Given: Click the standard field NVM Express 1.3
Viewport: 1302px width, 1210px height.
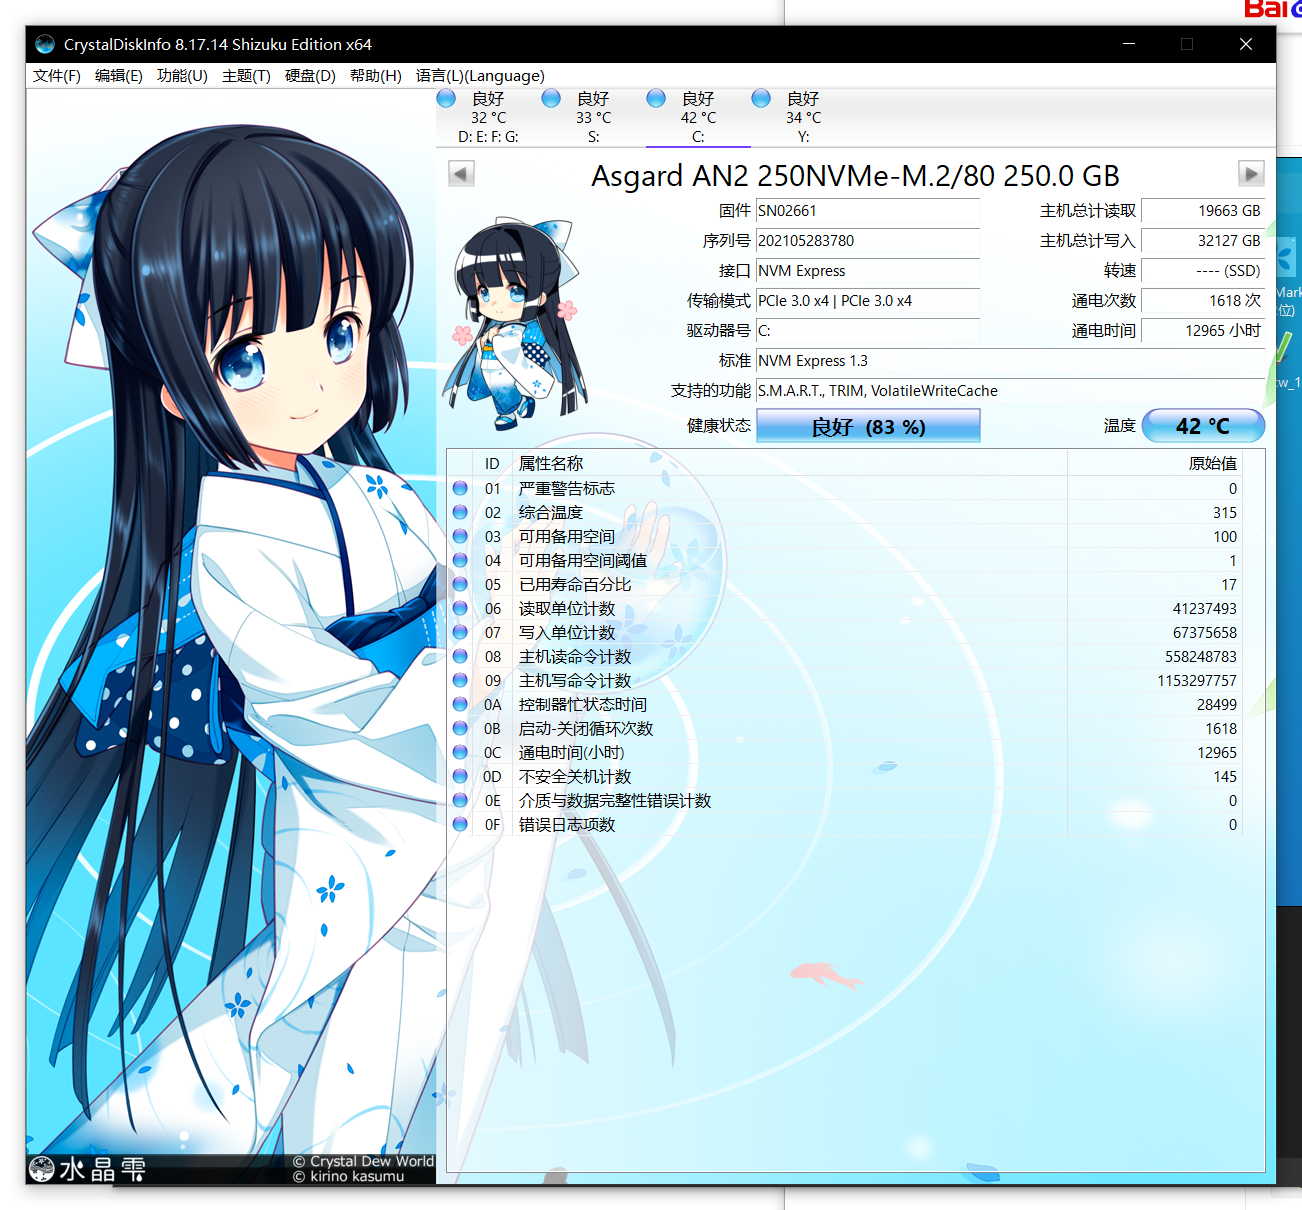Looking at the screenshot, I should (x=1010, y=361).
